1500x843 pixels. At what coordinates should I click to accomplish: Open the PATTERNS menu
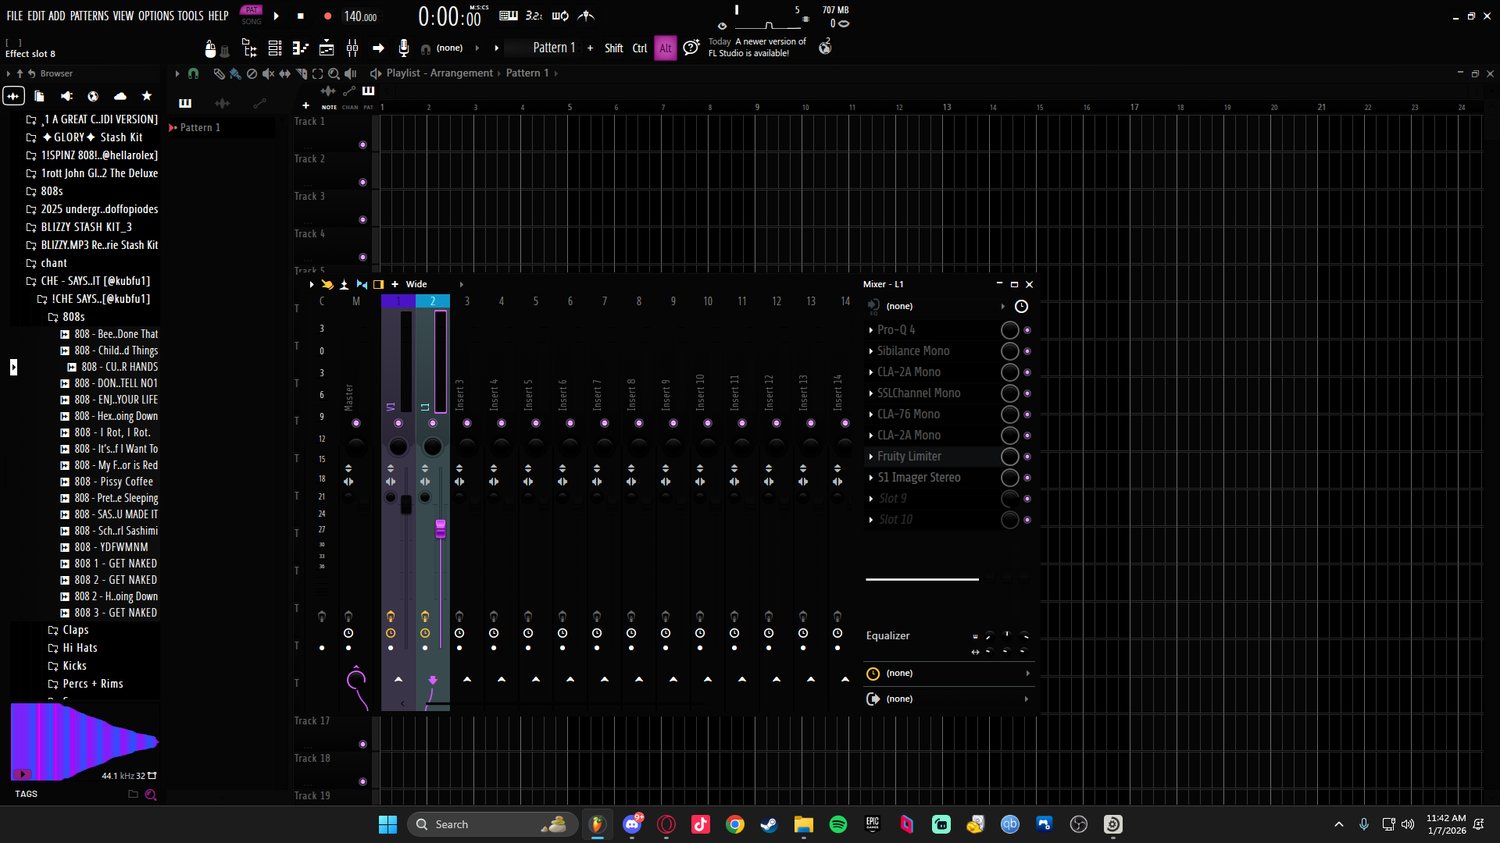[89, 16]
